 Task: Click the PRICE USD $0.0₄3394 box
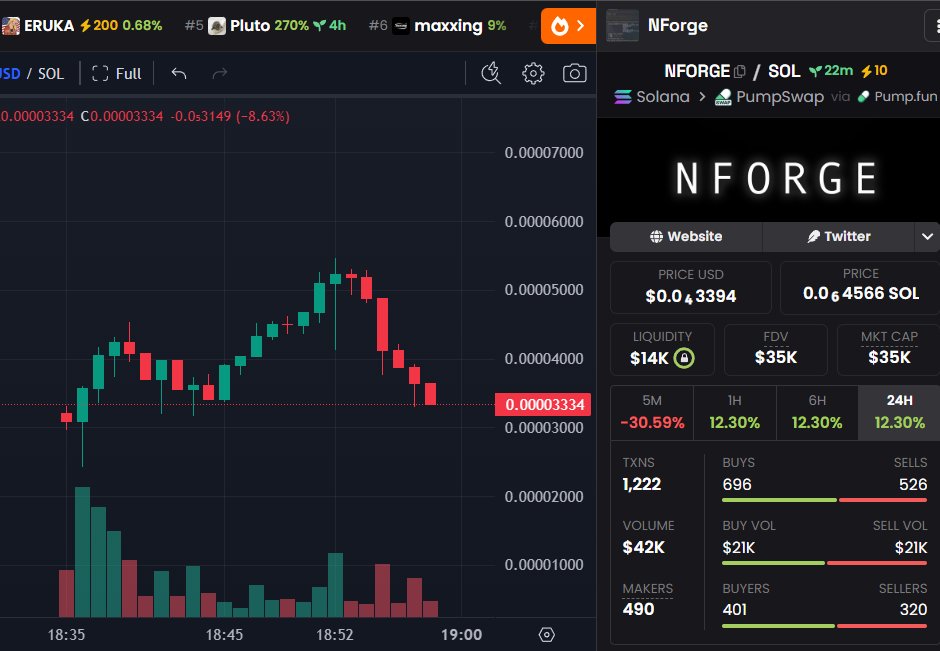pyautogui.click(x=691, y=287)
